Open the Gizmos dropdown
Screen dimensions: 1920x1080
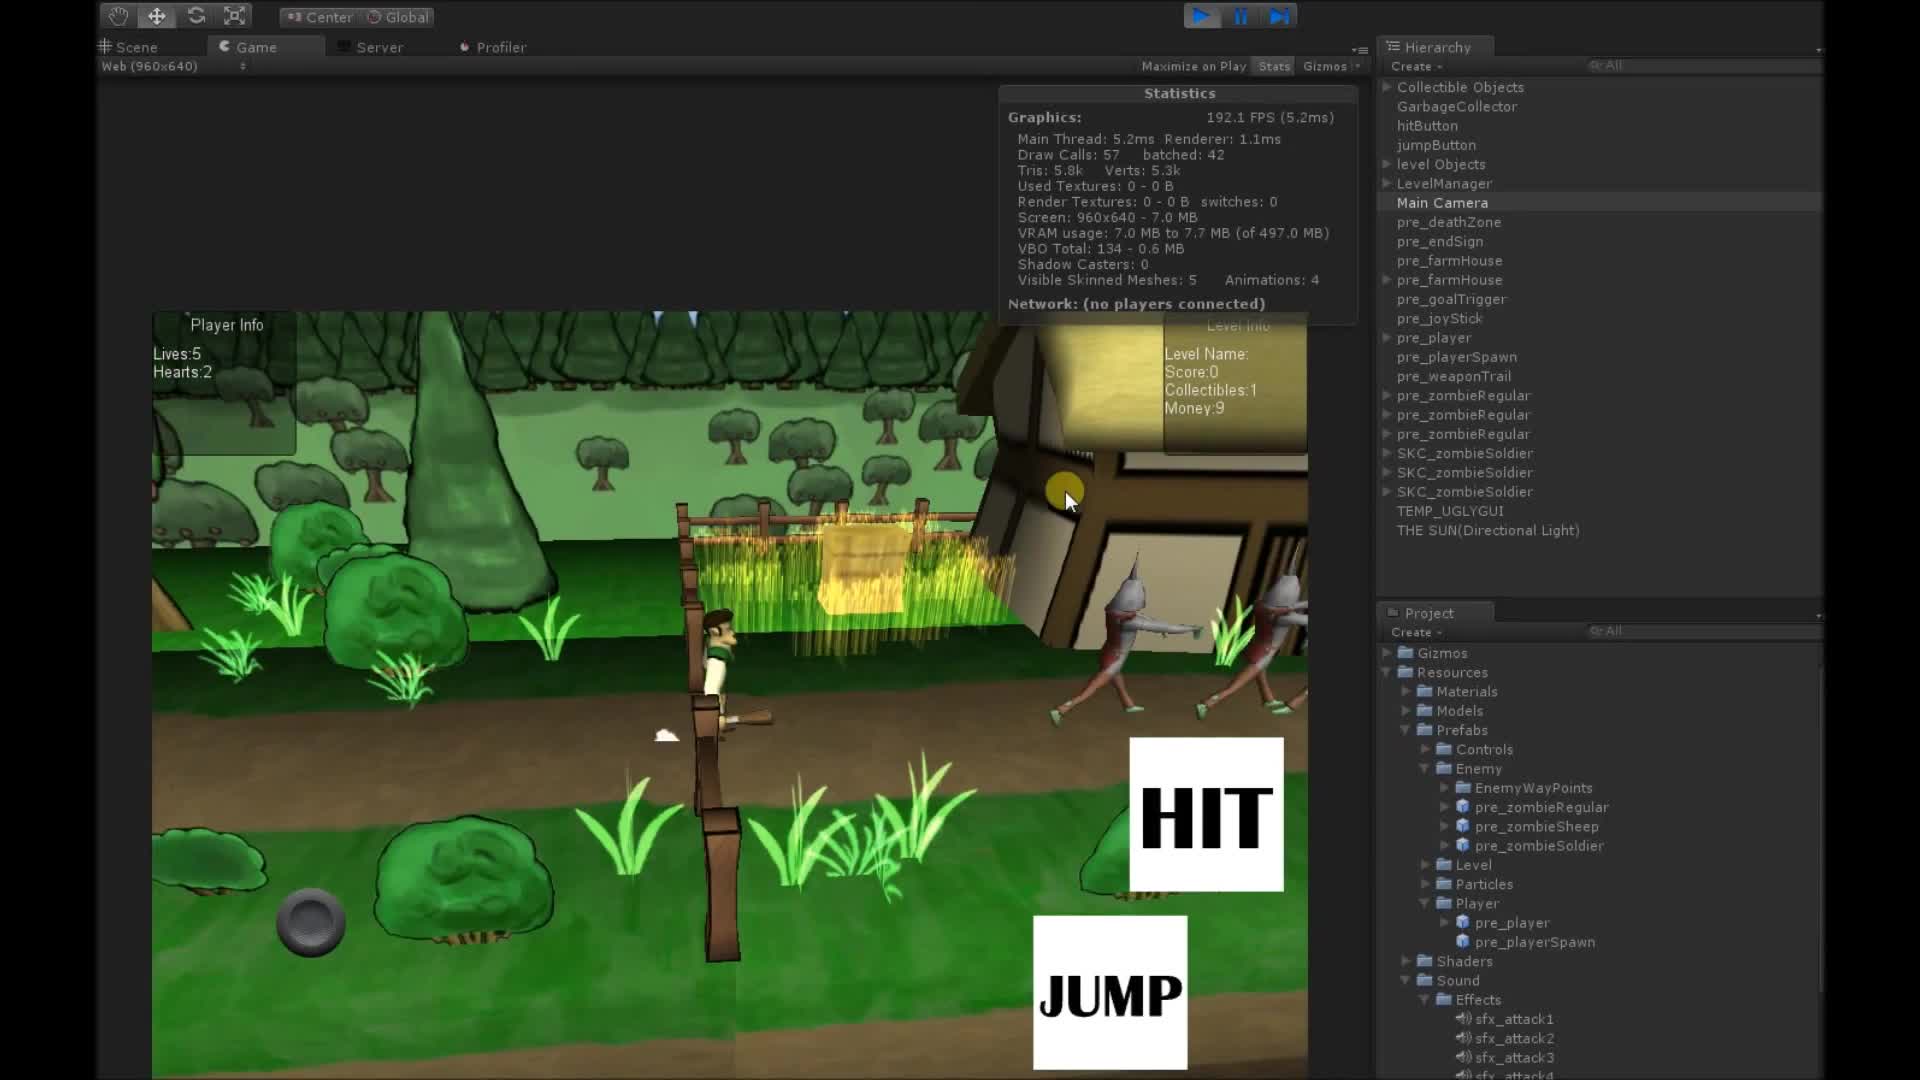[1328, 66]
